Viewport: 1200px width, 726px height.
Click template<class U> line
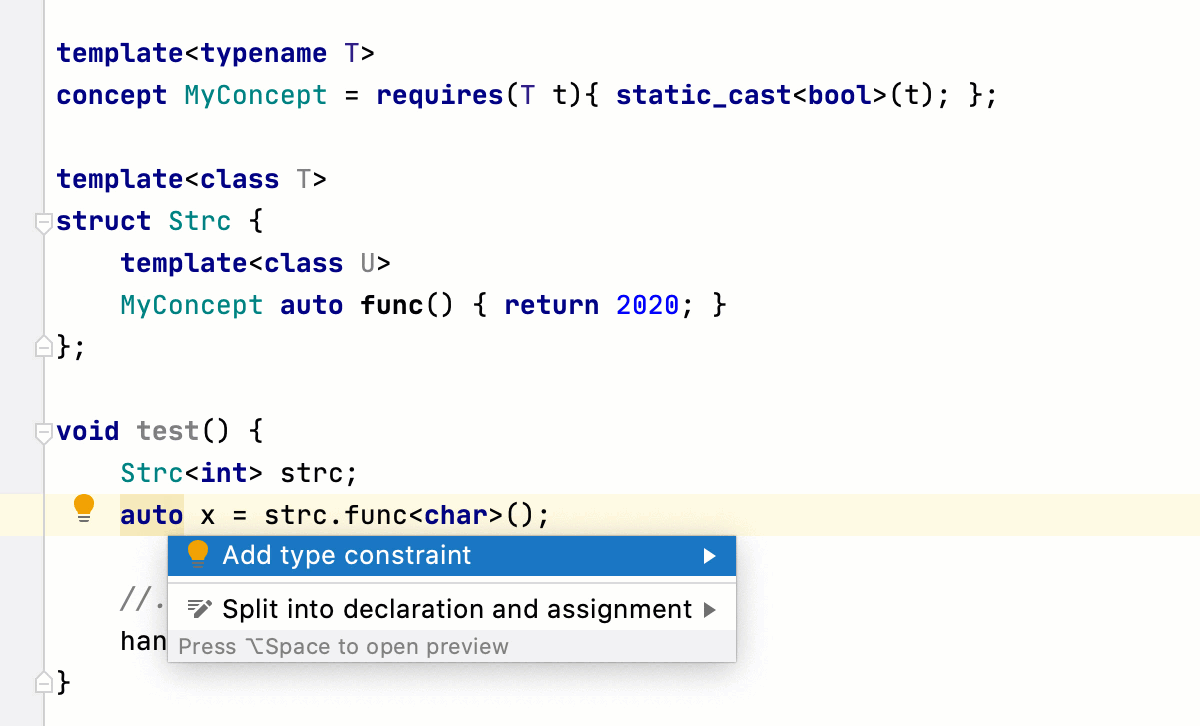(256, 263)
